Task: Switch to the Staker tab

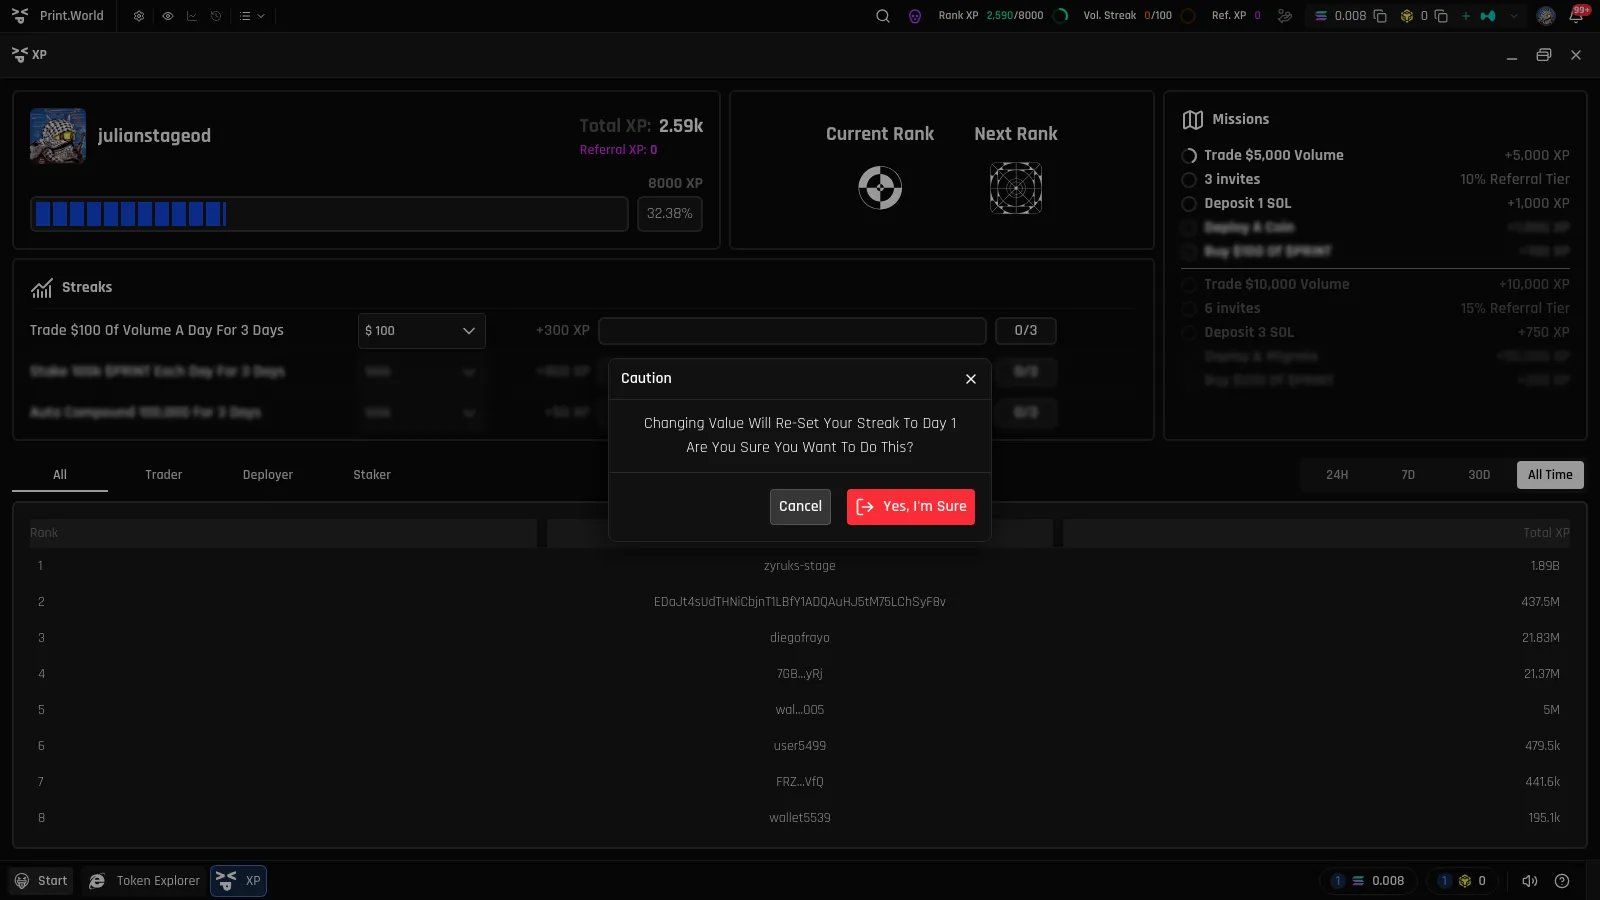Action: pyautogui.click(x=372, y=475)
